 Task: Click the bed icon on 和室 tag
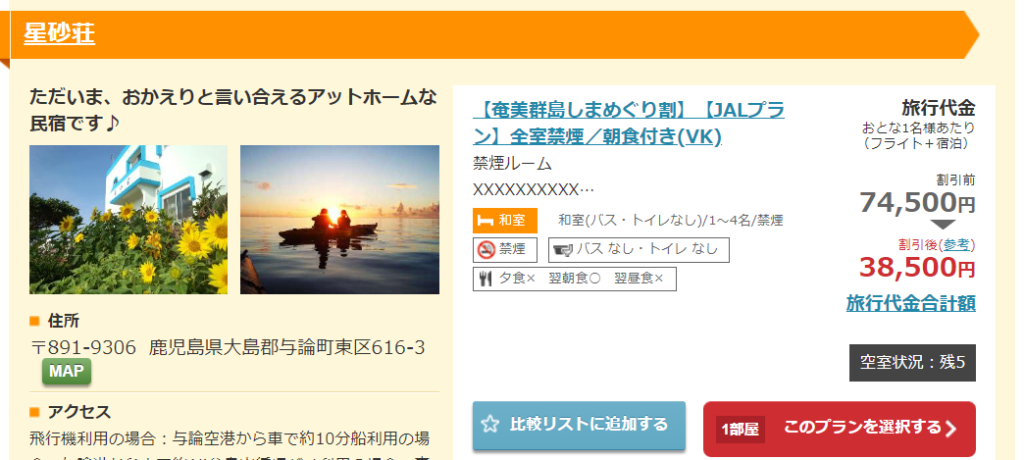[x=485, y=221]
